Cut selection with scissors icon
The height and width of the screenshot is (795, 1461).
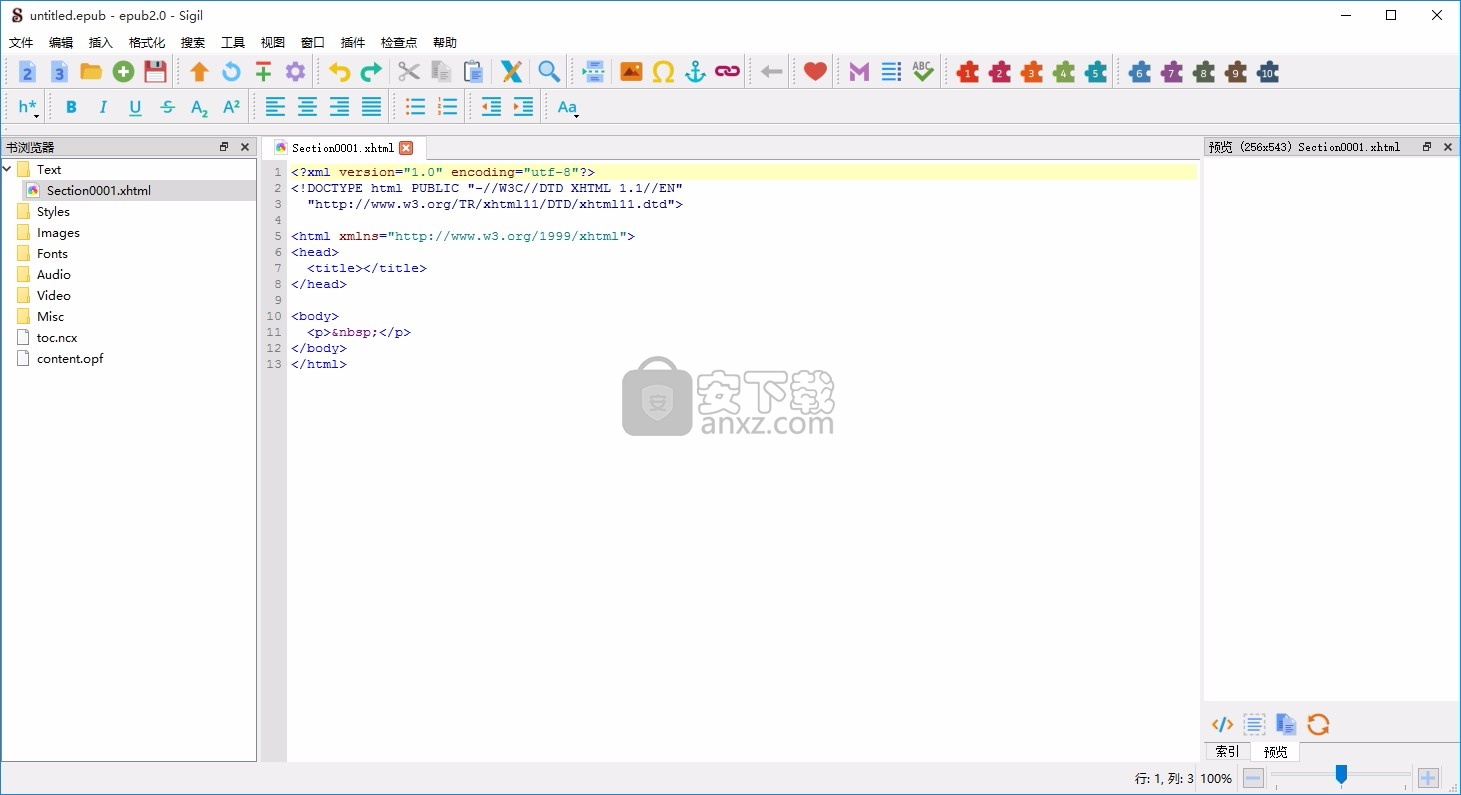(408, 72)
